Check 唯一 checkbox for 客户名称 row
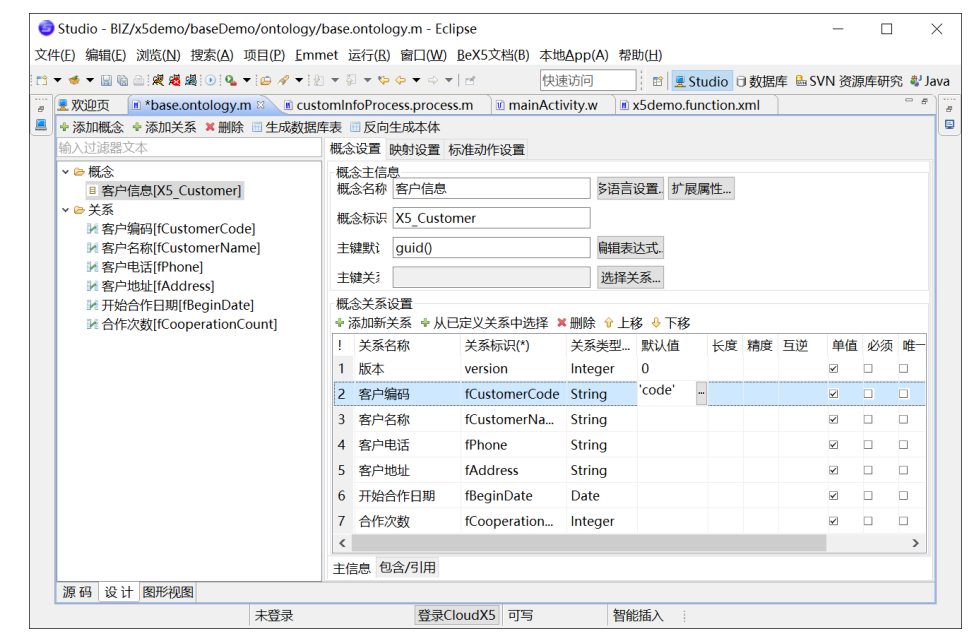This screenshot has width=971, height=636. tap(904, 419)
